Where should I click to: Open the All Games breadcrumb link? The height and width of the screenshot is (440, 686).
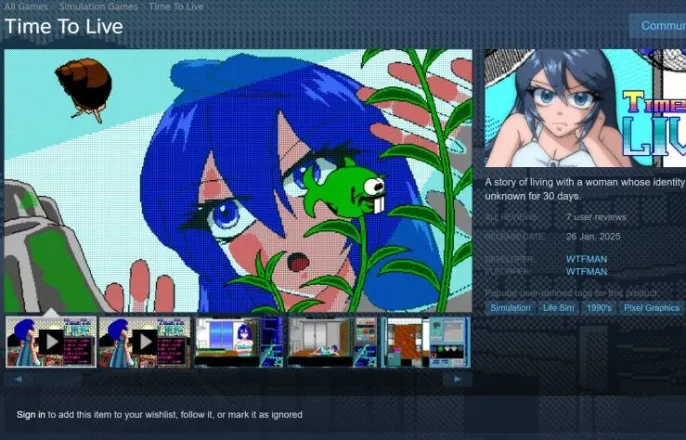(26, 7)
